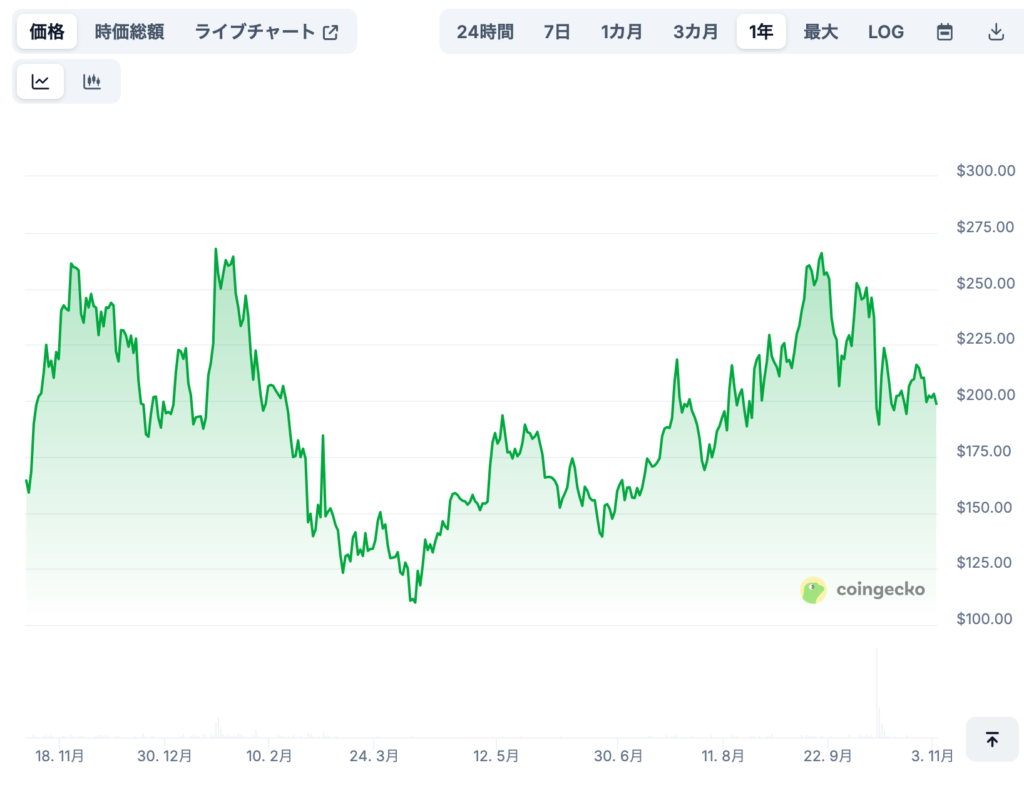Select the 1年 period button
Viewport: 1024px width, 785px height.
click(761, 31)
